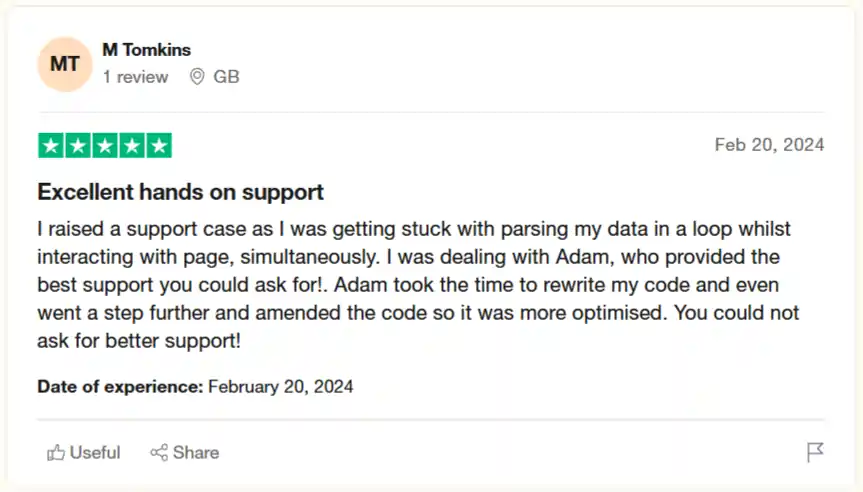This screenshot has width=863, height=492.
Task: Mark the review as Useful via its label
Action: [x=95, y=453]
